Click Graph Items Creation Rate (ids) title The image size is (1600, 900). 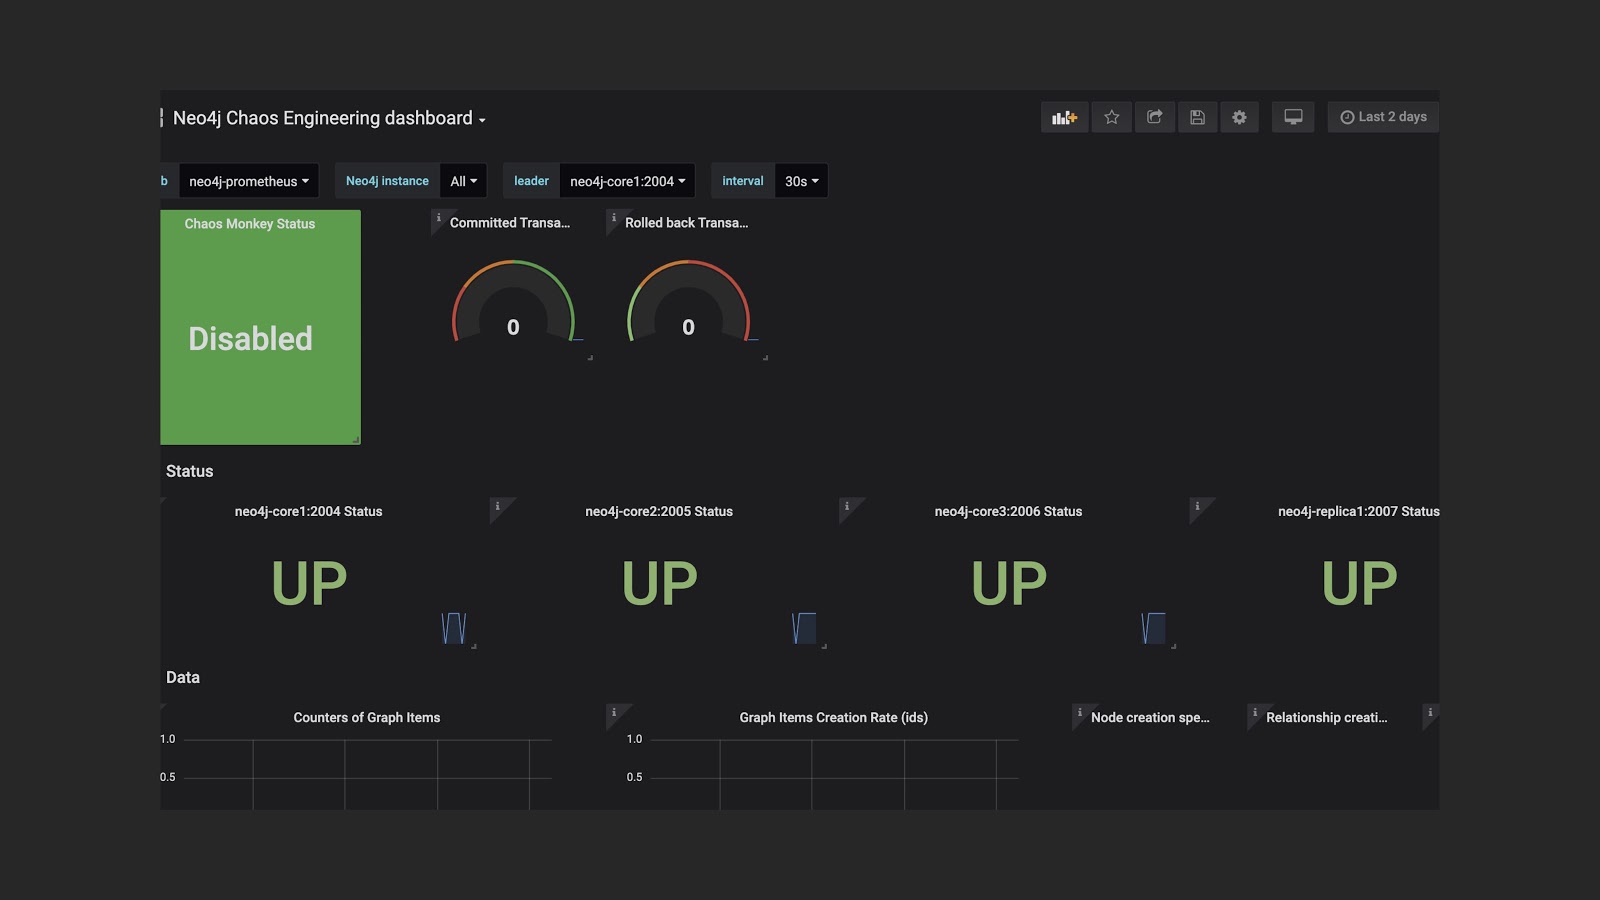click(834, 717)
